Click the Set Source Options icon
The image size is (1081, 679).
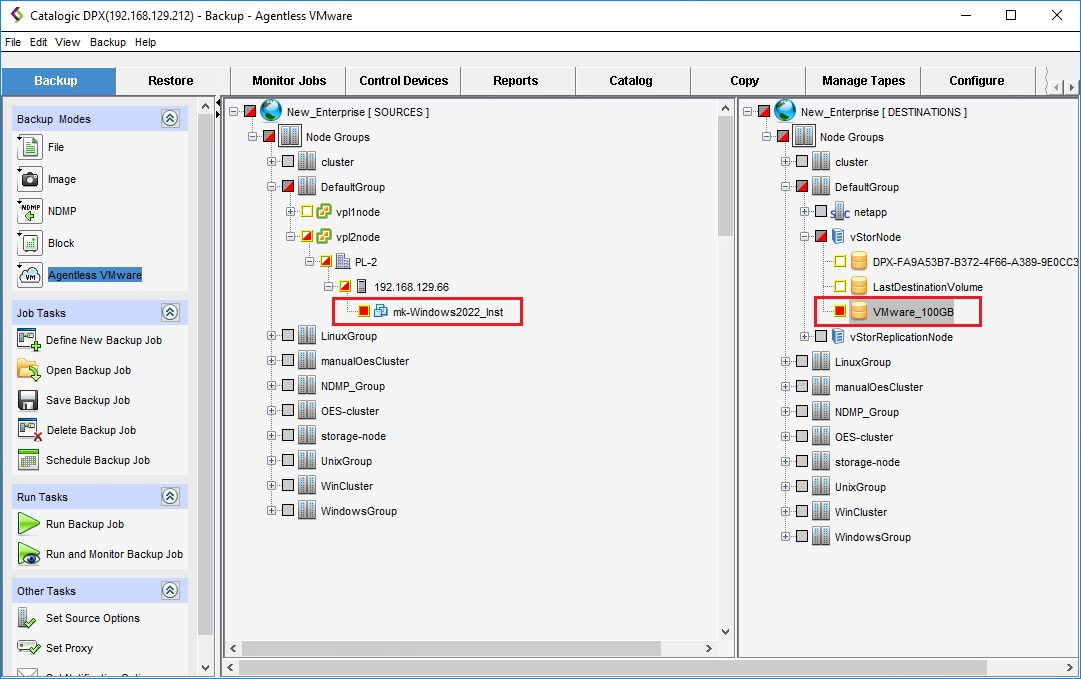(28, 618)
